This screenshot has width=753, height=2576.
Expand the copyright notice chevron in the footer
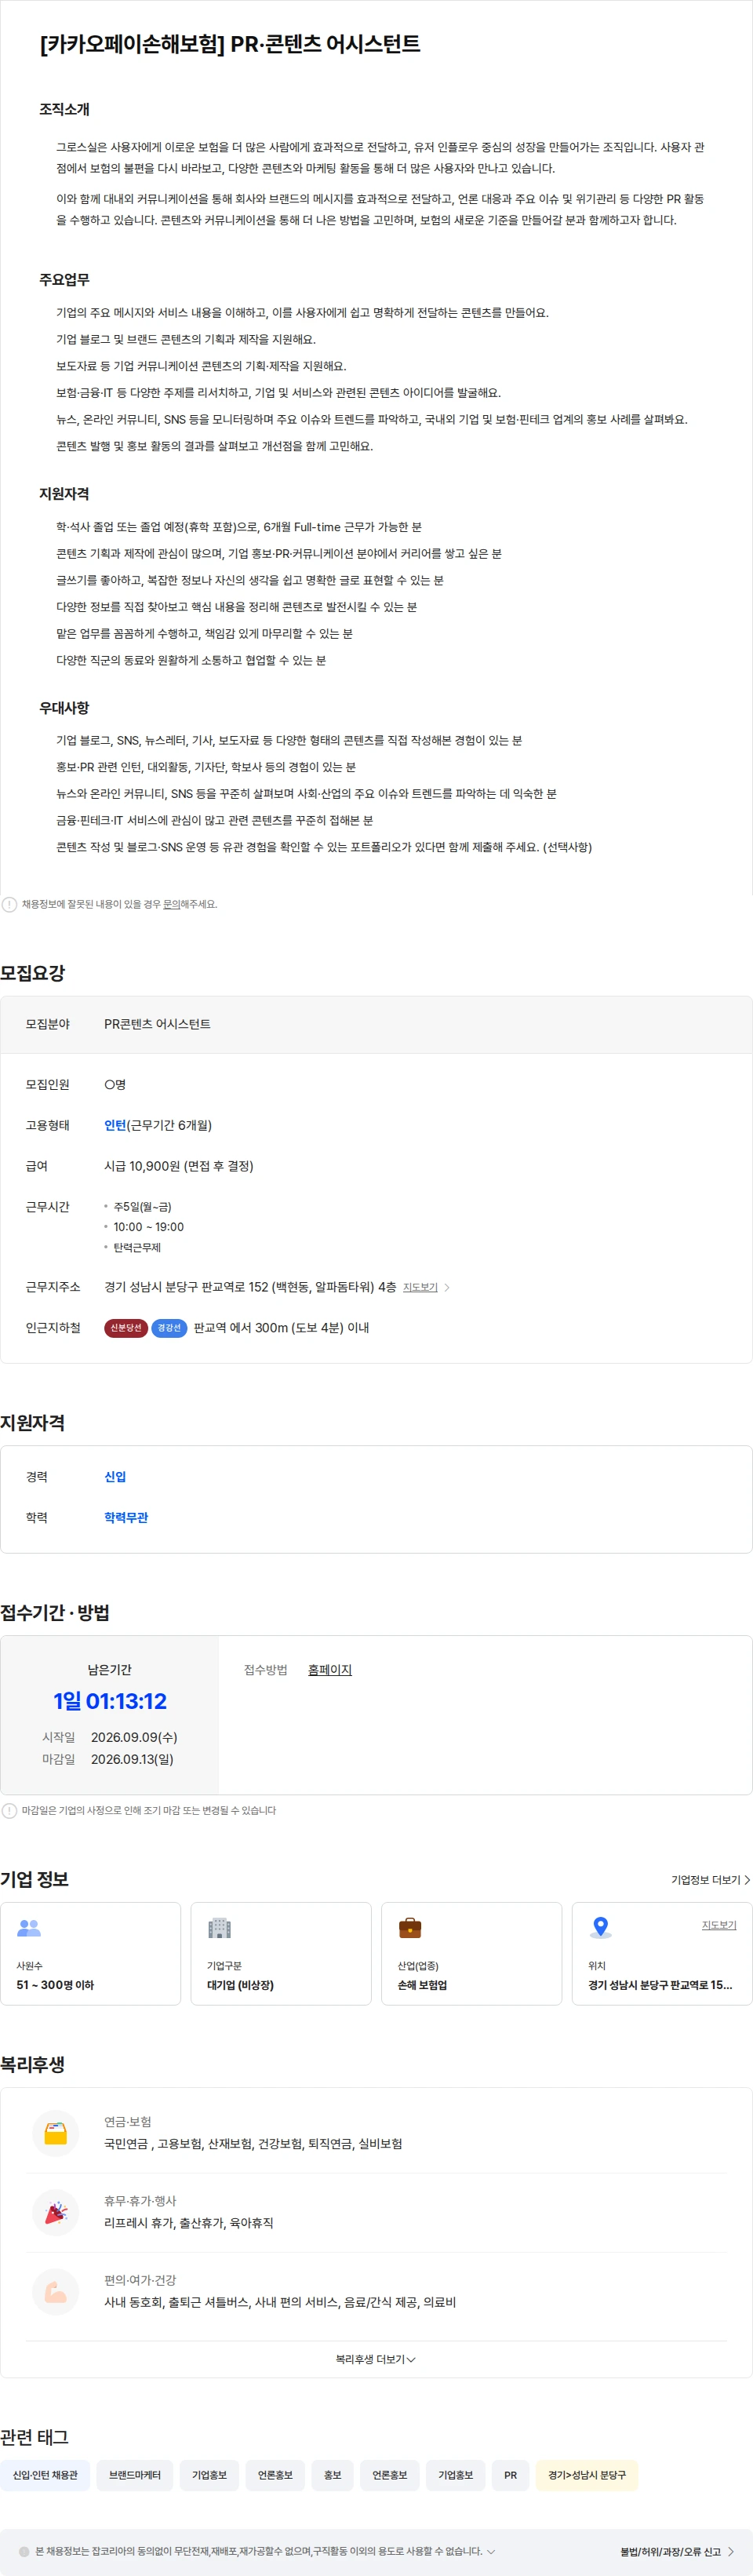tap(490, 2551)
